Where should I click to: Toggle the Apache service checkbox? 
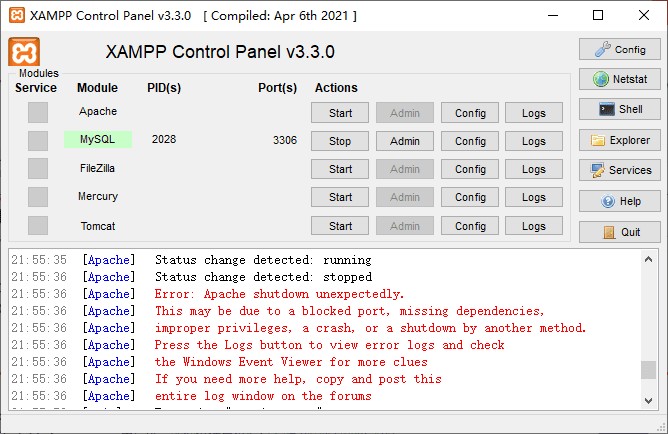pyautogui.click(x=38, y=112)
